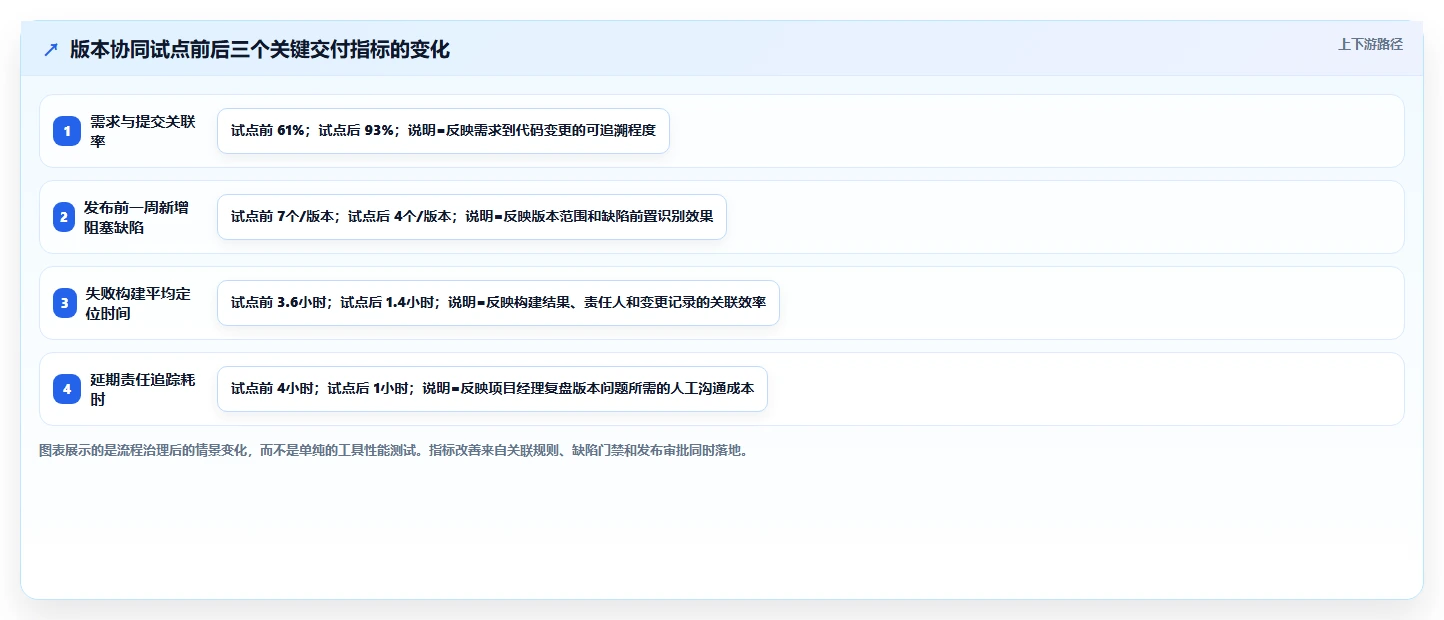Click the label 延期责任追踪耗时
The width and height of the screenshot is (1444, 620).
(x=143, y=389)
